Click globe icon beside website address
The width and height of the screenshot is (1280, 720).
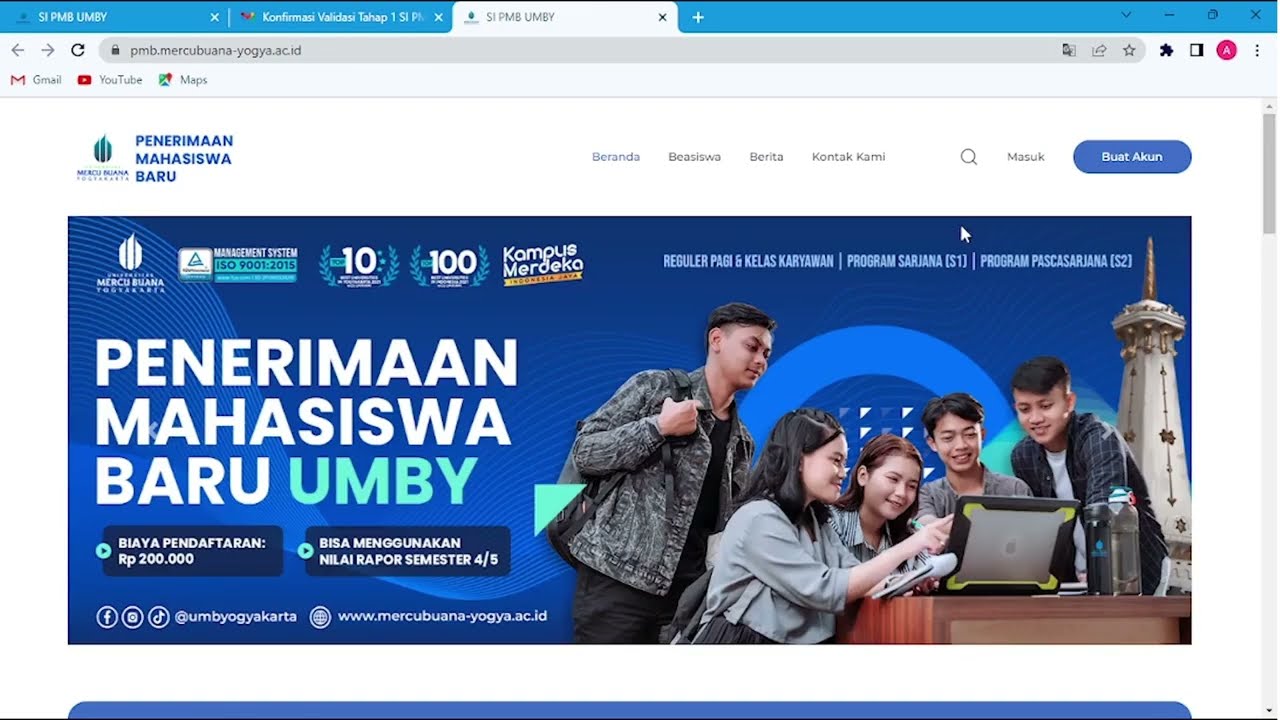coord(320,617)
